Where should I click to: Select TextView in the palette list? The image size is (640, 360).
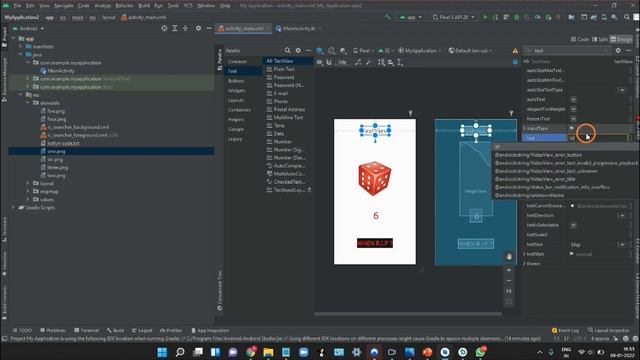coord(288,60)
